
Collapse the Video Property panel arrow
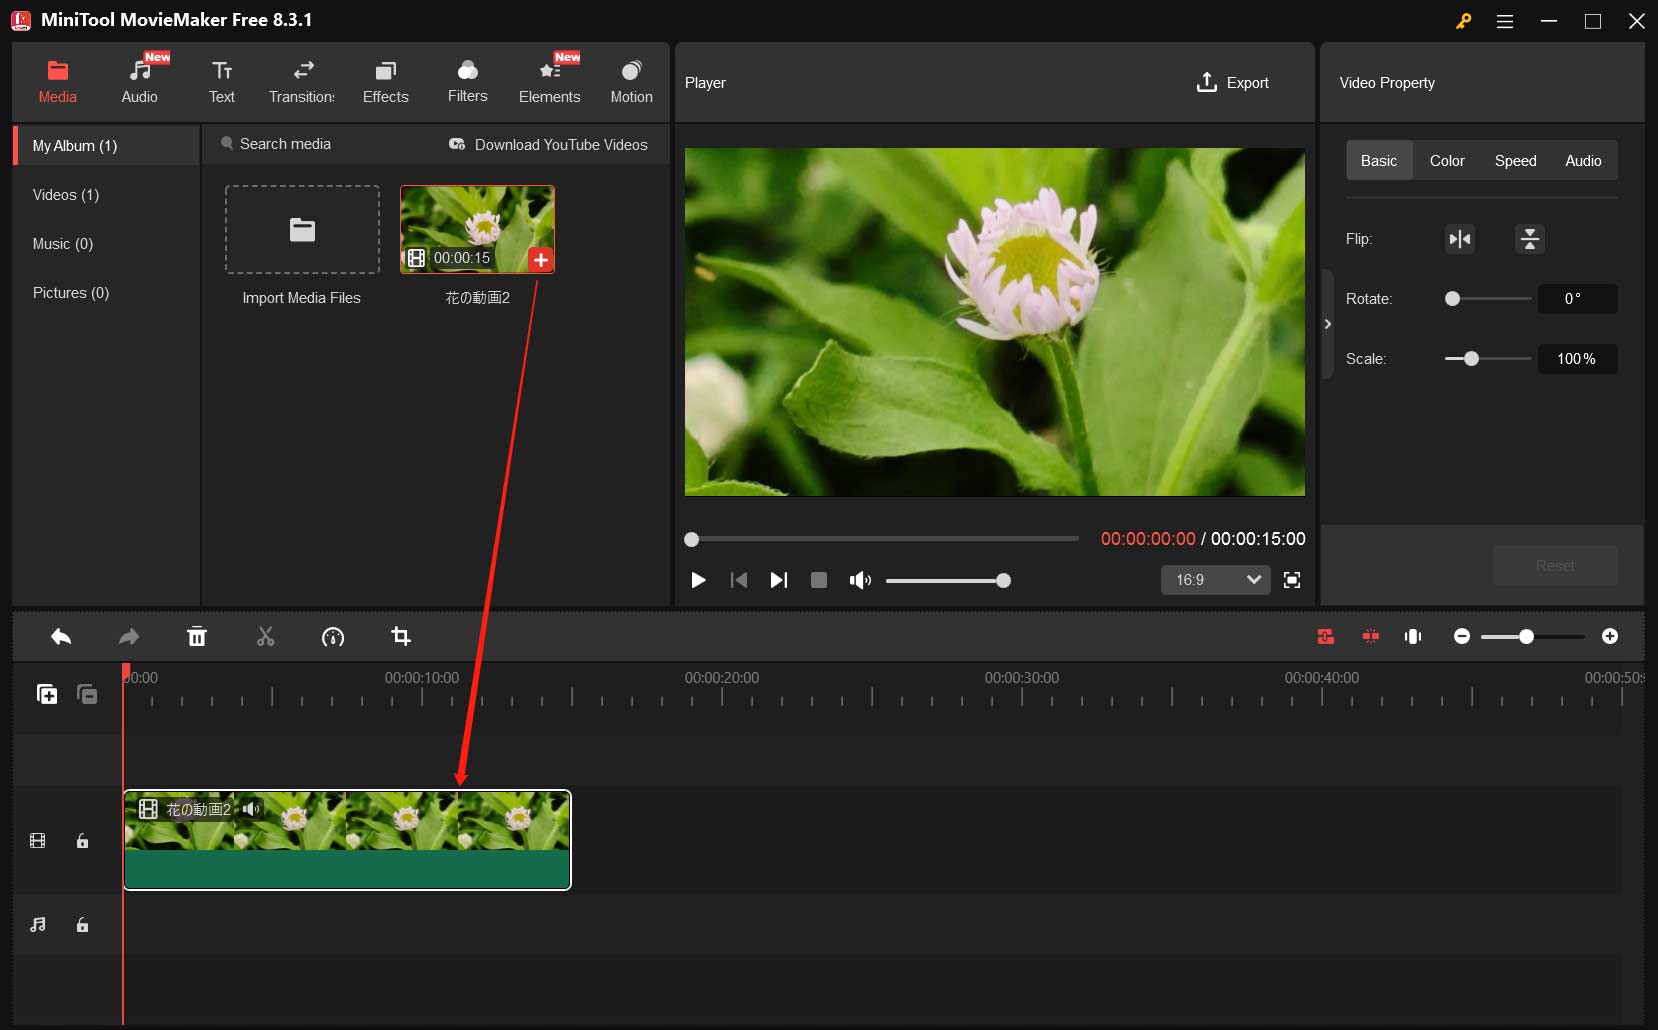[x=1327, y=324]
